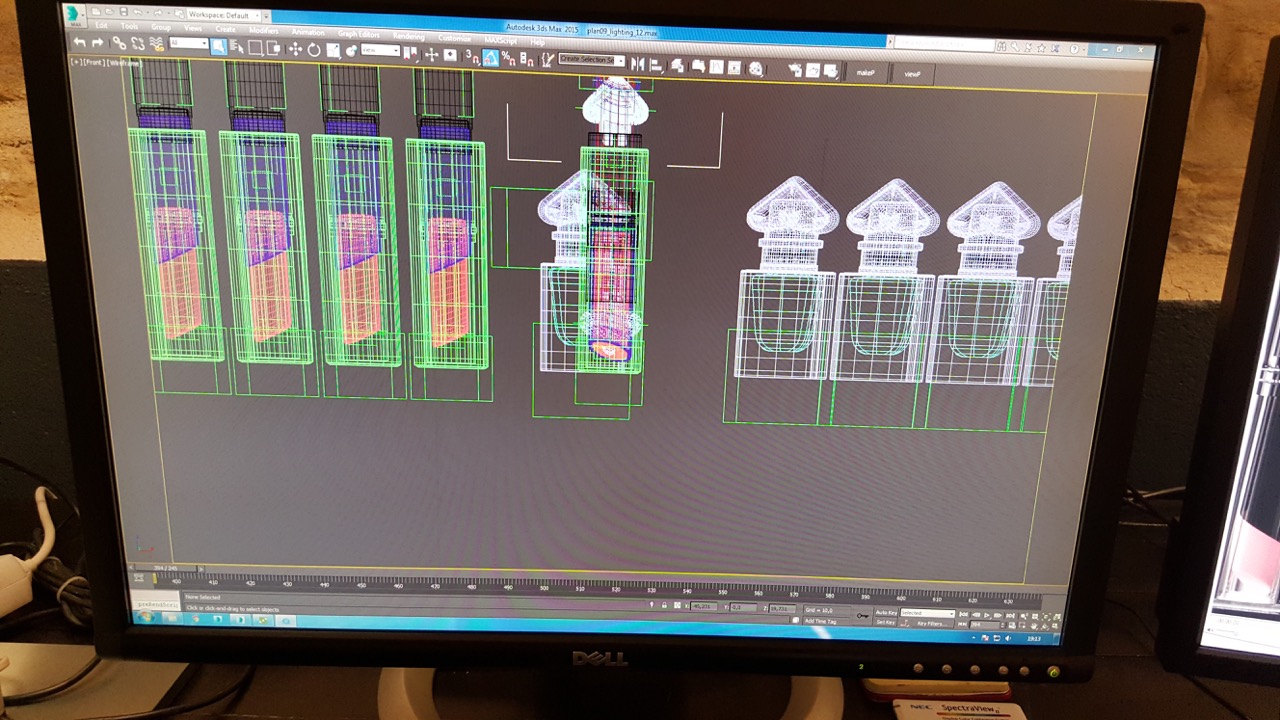Click the Mirror tool icon
Screen dimensions: 1280x720
pyautogui.click(x=637, y=64)
